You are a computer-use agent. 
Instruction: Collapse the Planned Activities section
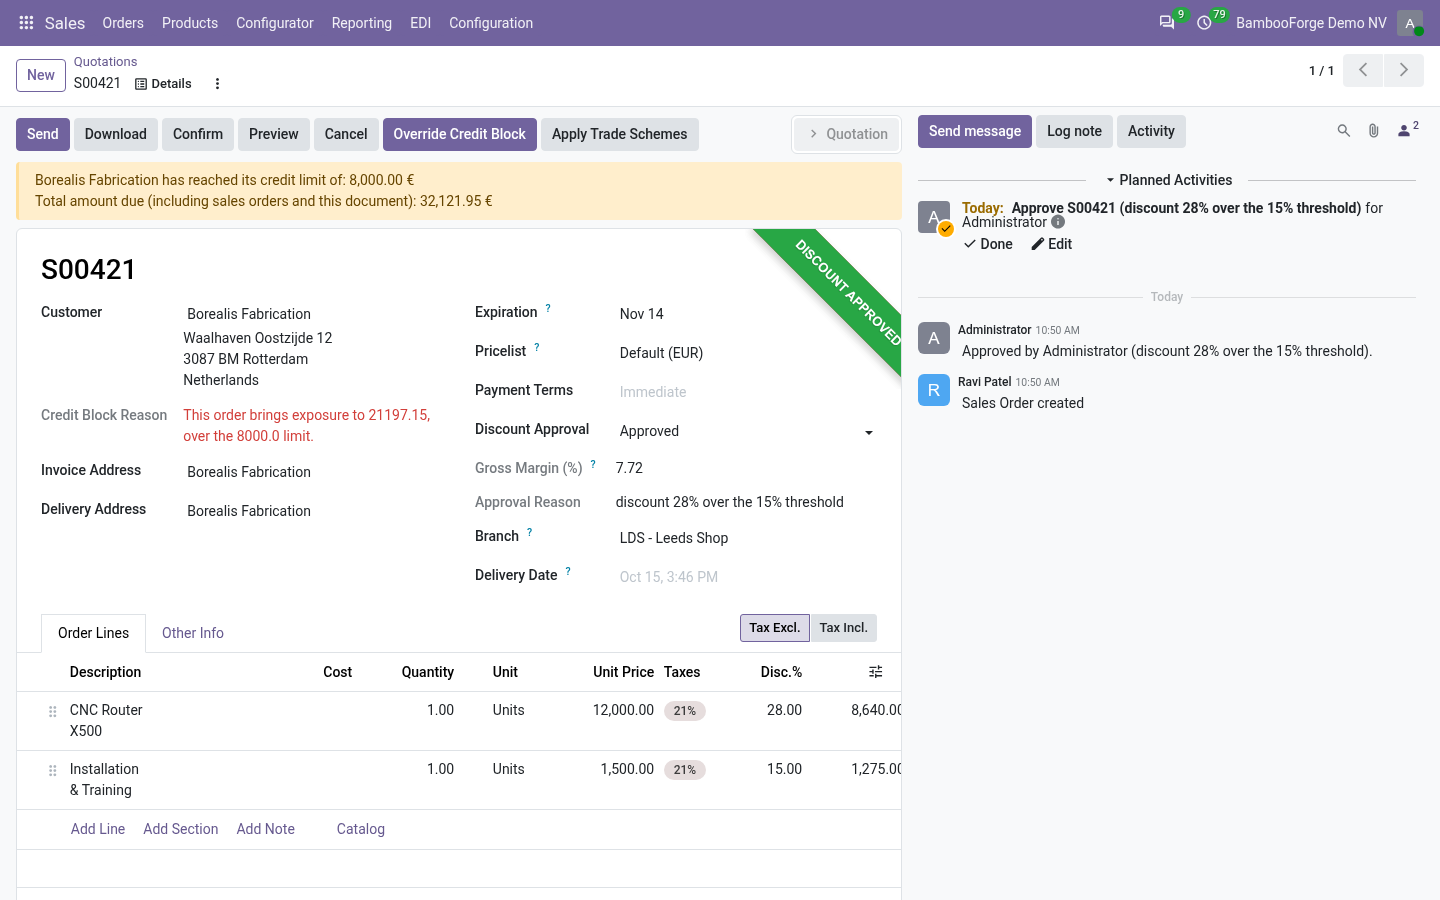1168,180
